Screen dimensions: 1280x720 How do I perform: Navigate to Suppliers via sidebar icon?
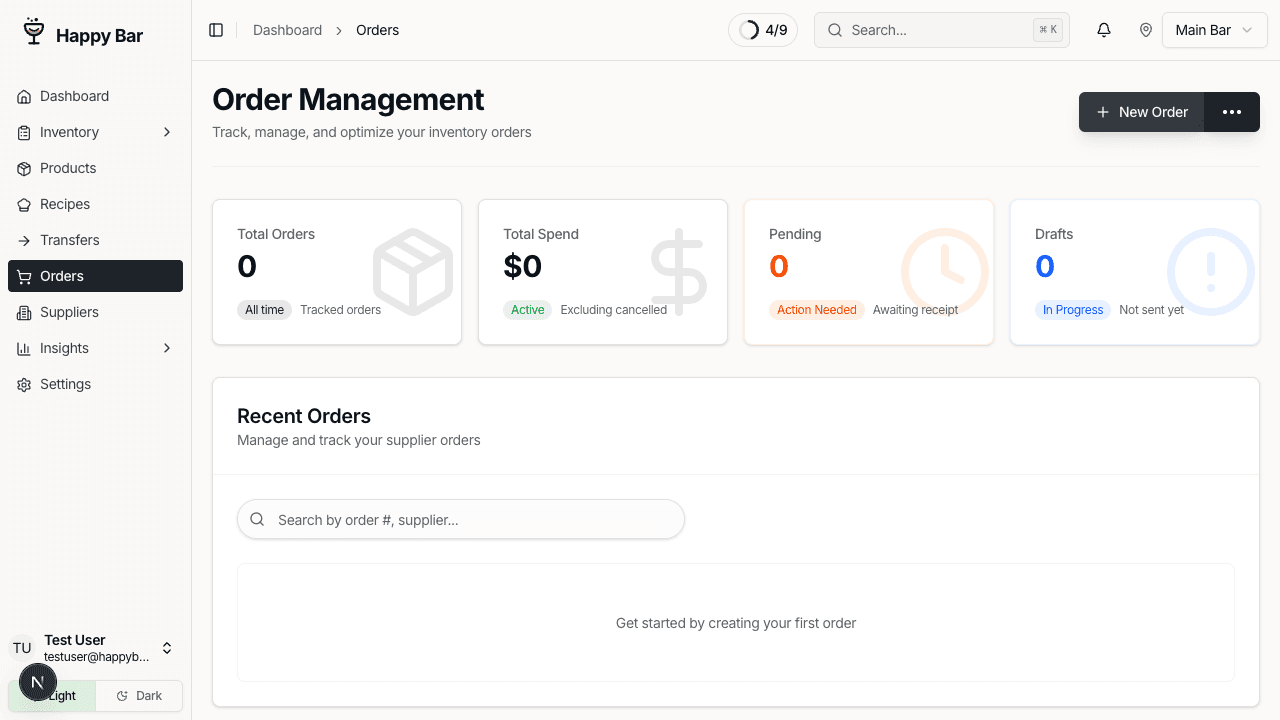23,312
